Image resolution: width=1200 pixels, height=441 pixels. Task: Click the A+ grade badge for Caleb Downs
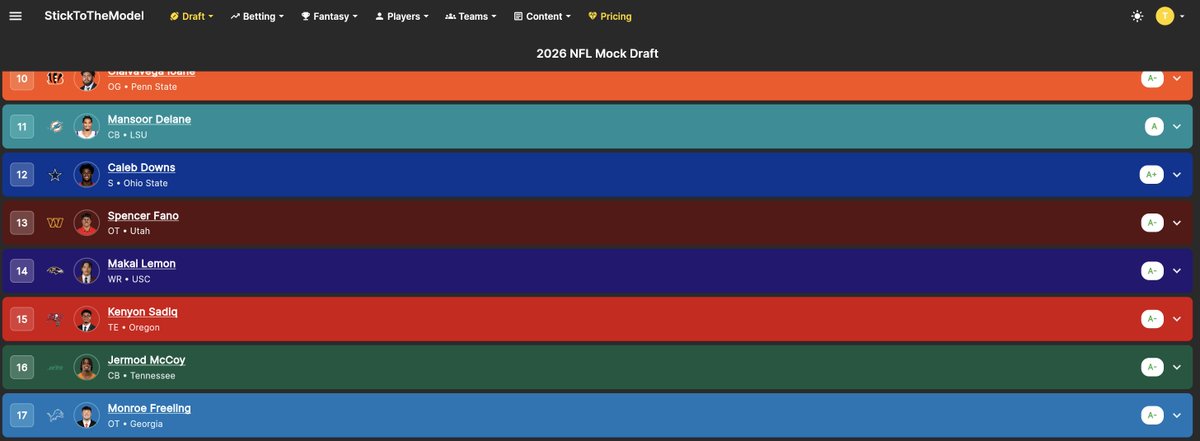pyautogui.click(x=1152, y=175)
